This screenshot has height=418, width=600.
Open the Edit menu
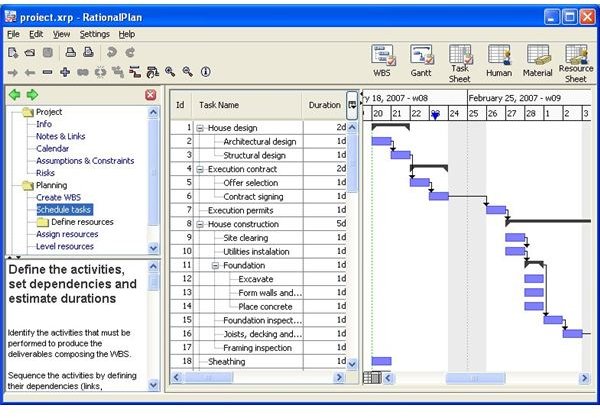[36, 34]
